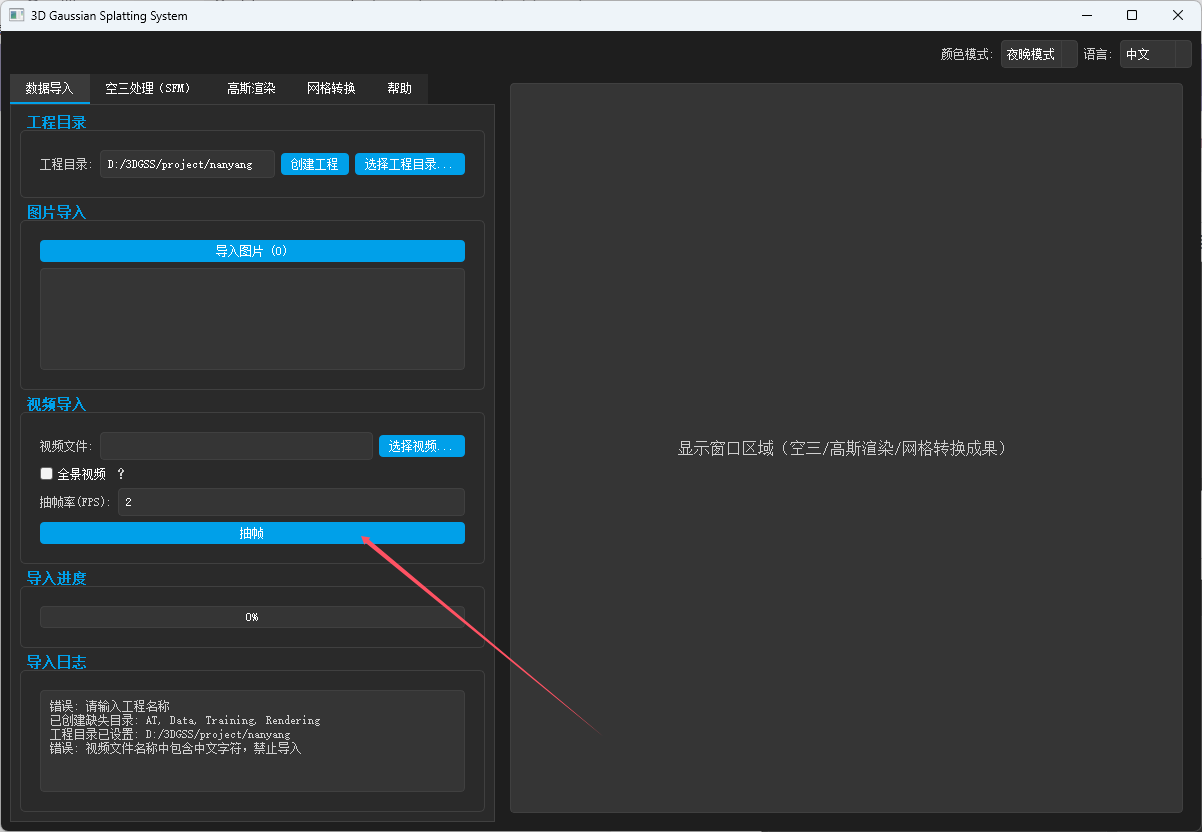Open the 颜色模式 dropdown showing 夜晚模式
1202x832 pixels.
pyautogui.click(x=1039, y=54)
